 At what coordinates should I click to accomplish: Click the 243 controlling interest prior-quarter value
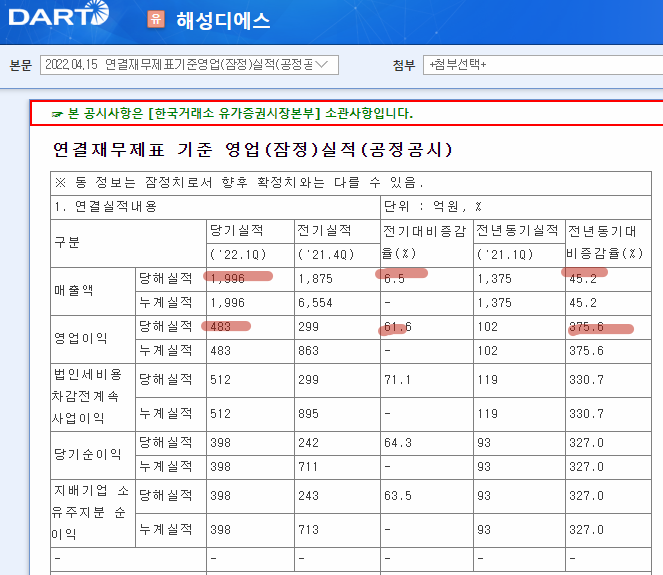[x=308, y=496]
